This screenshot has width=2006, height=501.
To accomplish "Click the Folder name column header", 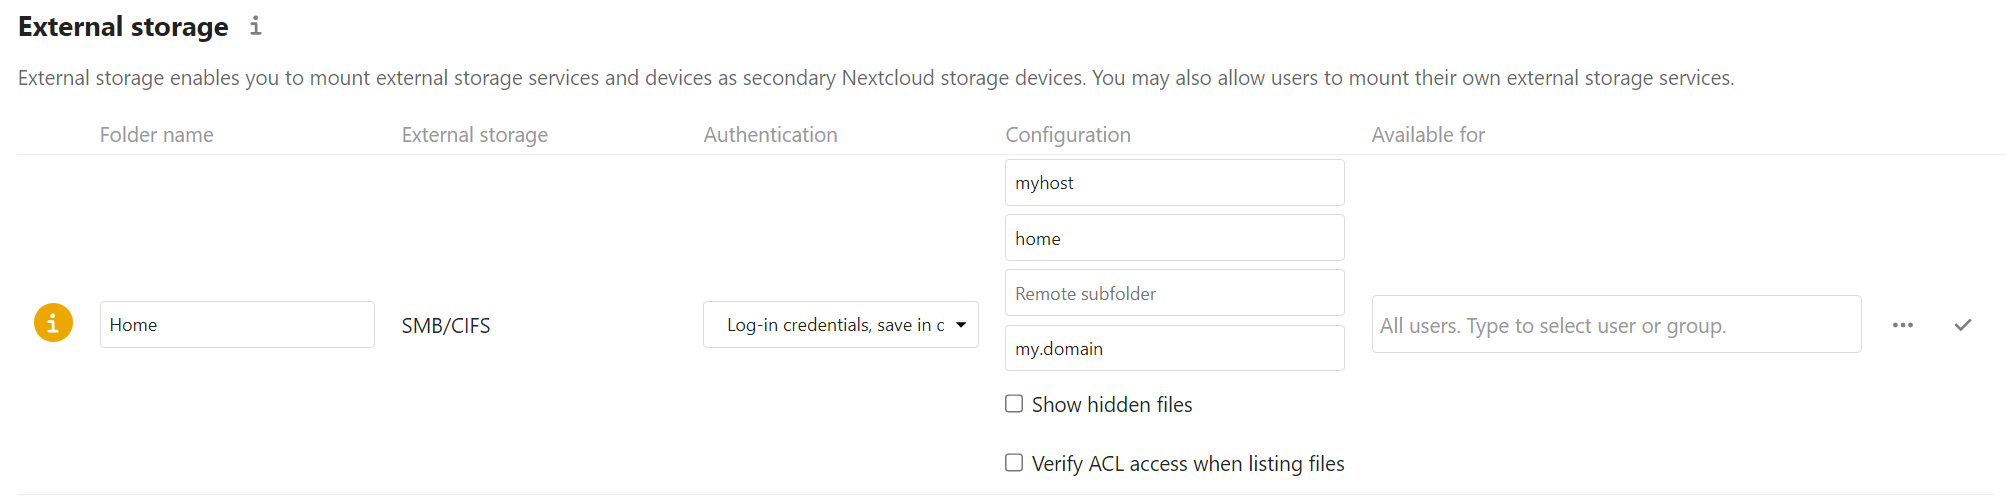I will (x=157, y=135).
